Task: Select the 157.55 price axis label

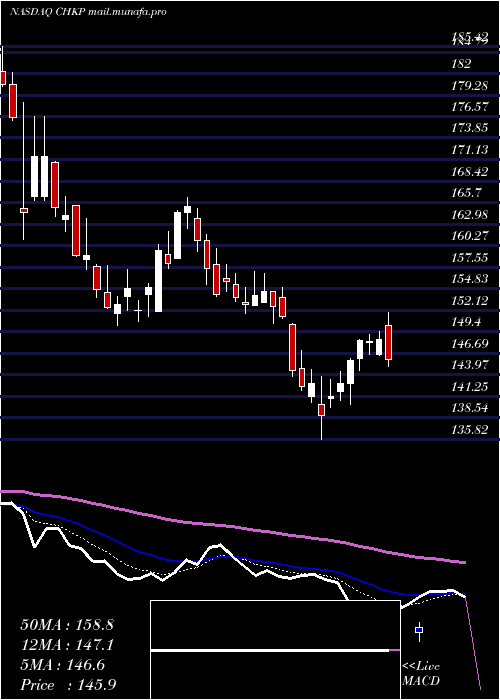Action: tap(469, 258)
